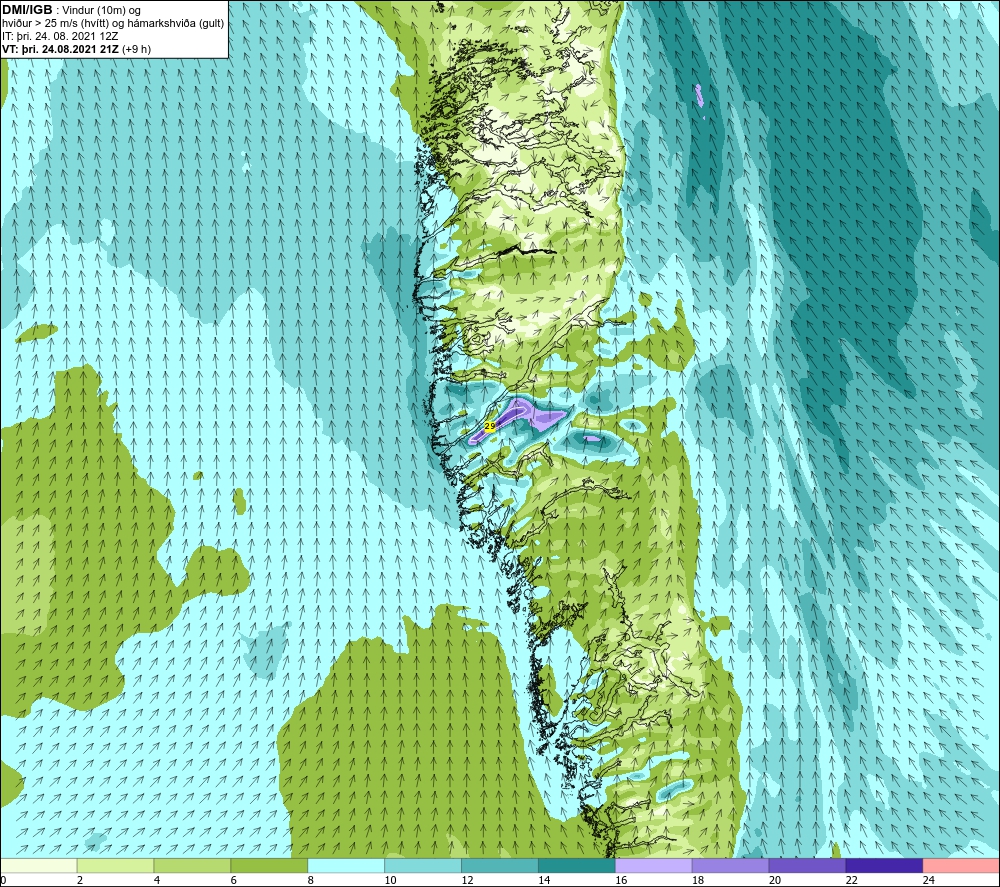Click the 'DMI/IGB' title text
The width and height of the screenshot is (1000, 887).
tap(27, 10)
